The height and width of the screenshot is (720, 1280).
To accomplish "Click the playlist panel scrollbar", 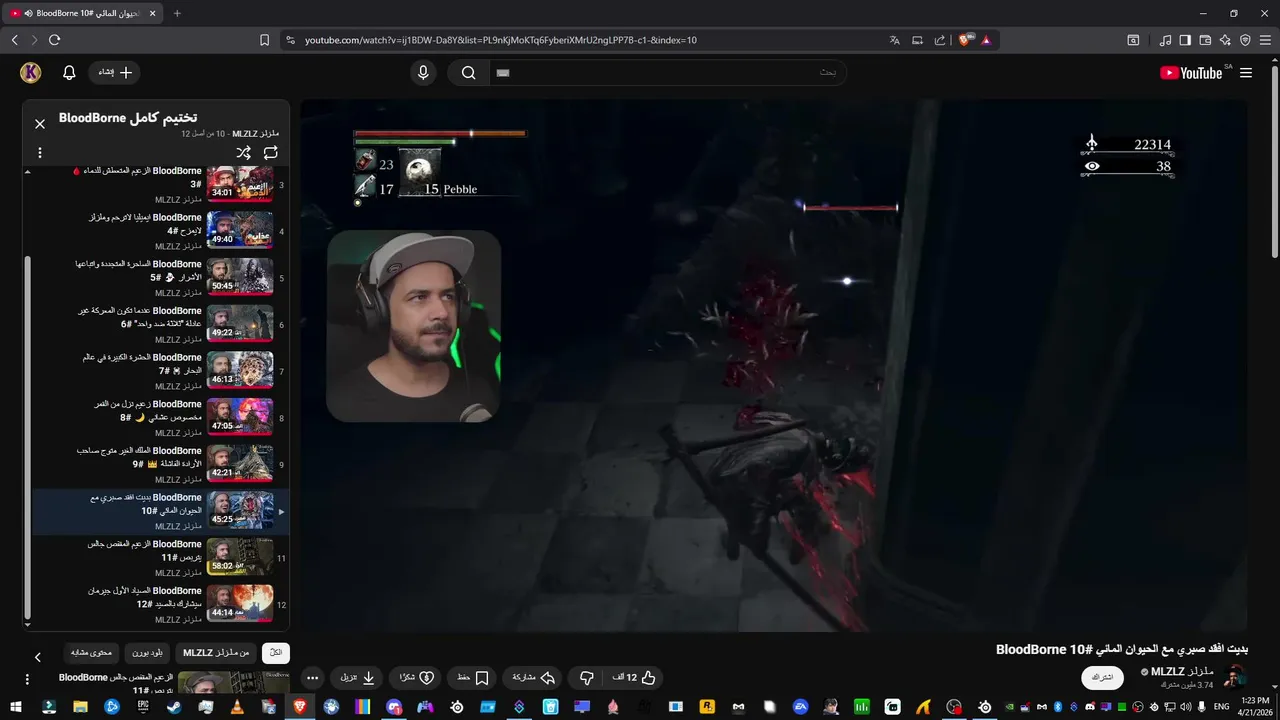I will [27, 435].
